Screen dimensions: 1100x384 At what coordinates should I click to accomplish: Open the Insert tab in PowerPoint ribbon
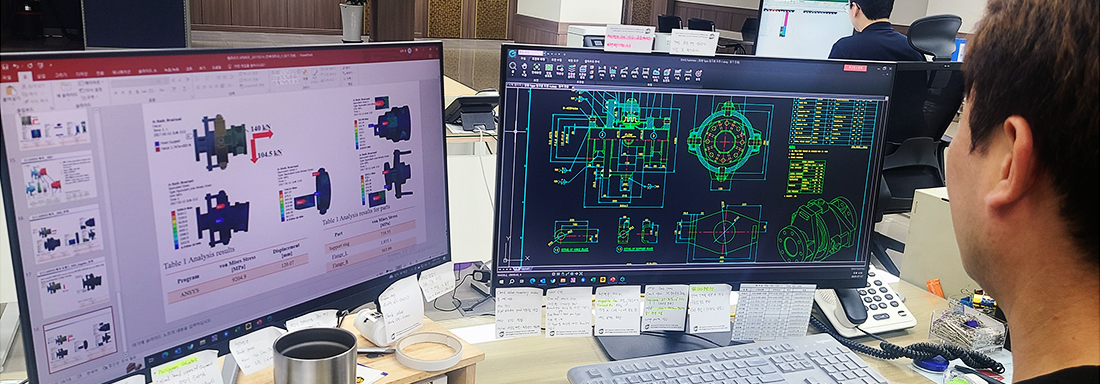[41, 76]
